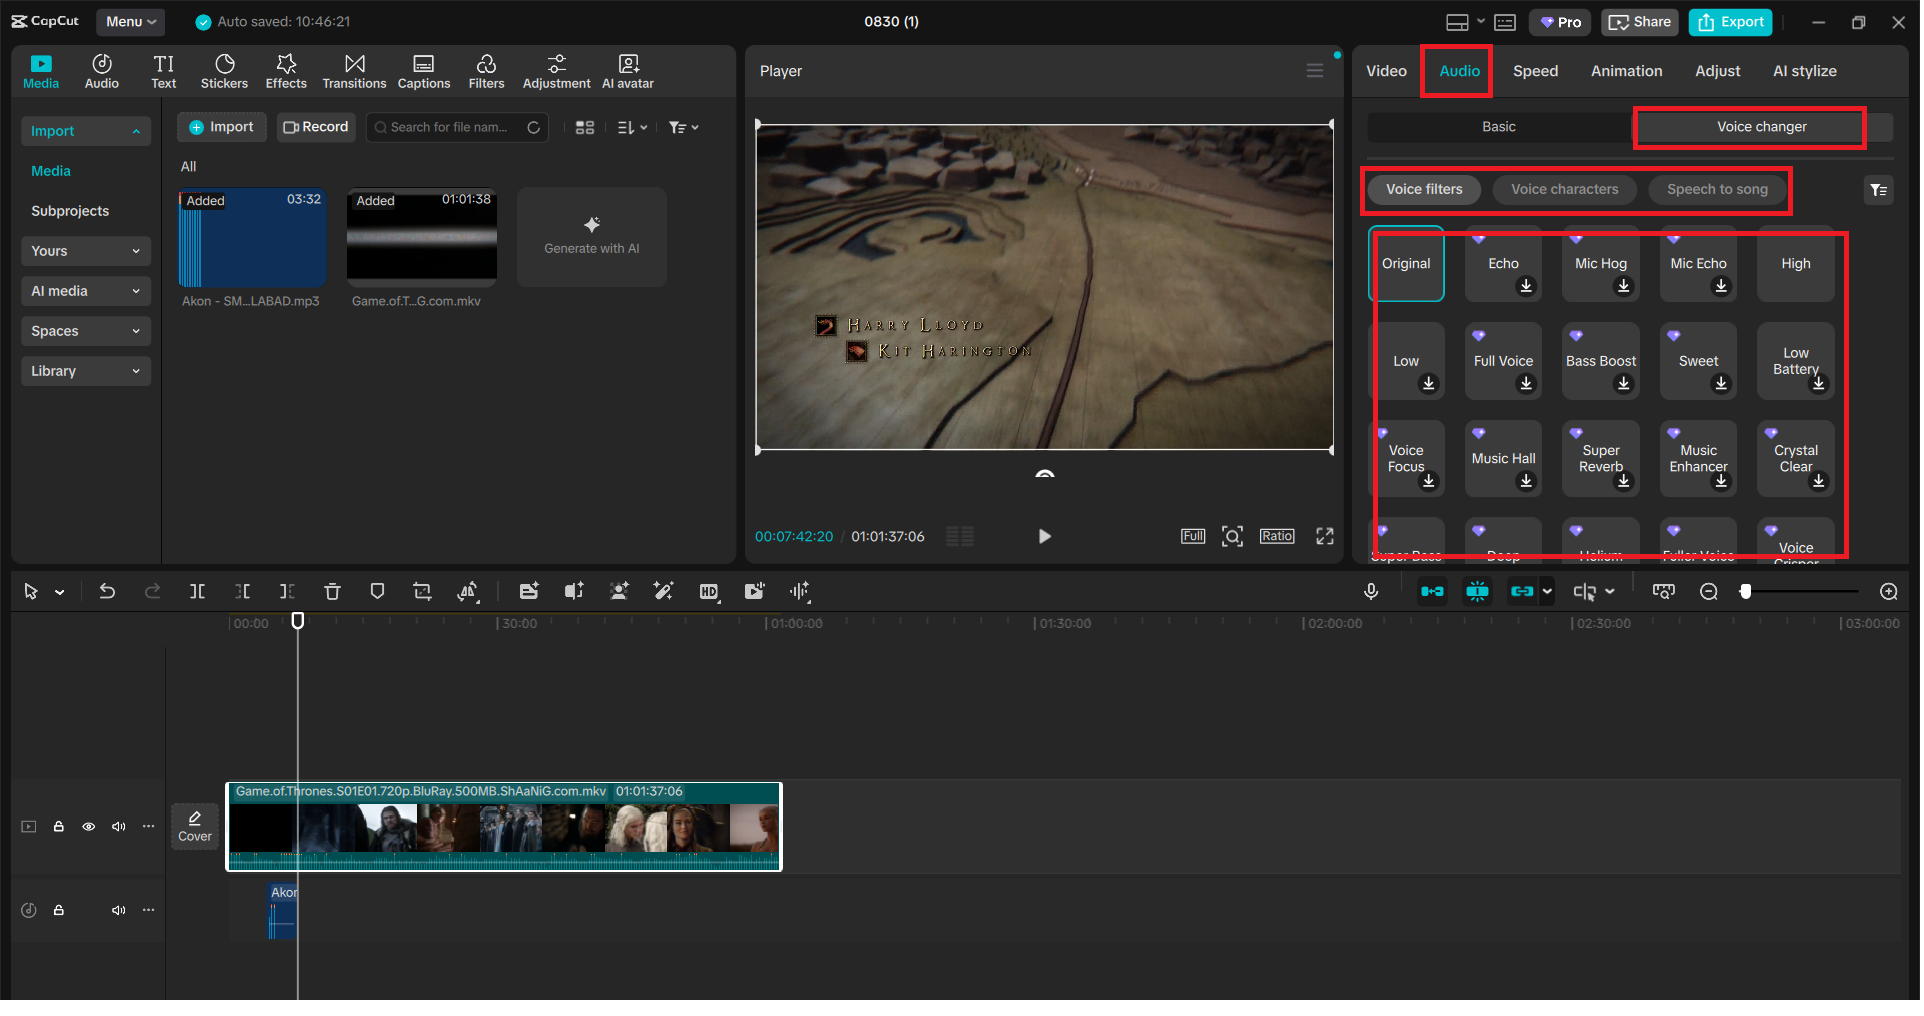This screenshot has height=1016, width=1924.
Task: Switch to the Speed tab
Action: pos(1535,71)
